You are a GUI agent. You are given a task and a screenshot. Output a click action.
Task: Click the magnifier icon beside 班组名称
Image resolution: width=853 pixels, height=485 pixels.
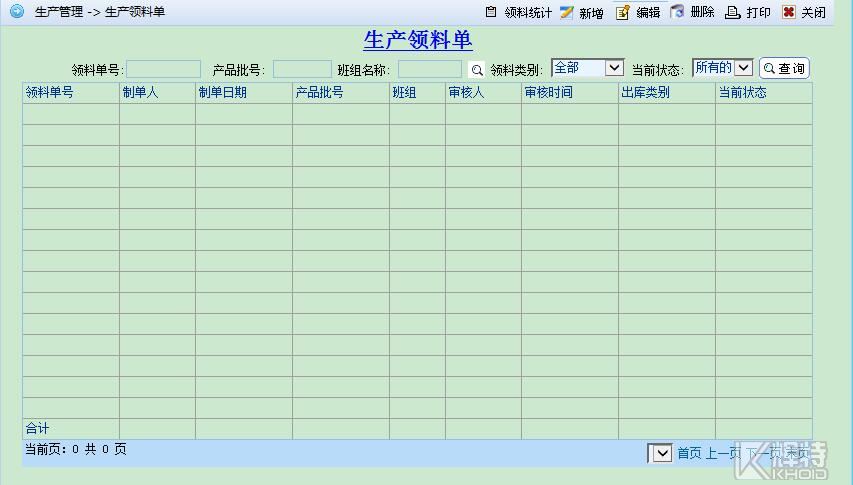tap(477, 70)
